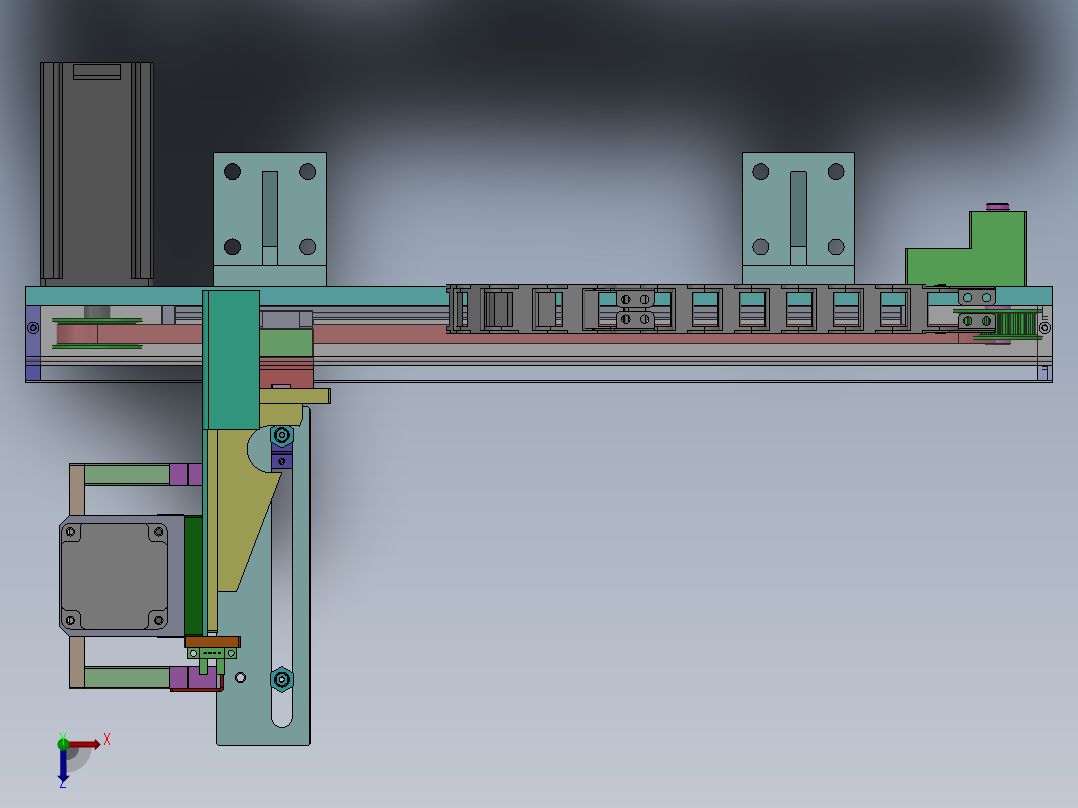1078x808 pixels.
Task: Select the upper green standoff rod
Action: pyautogui.click(x=126, y=474)
